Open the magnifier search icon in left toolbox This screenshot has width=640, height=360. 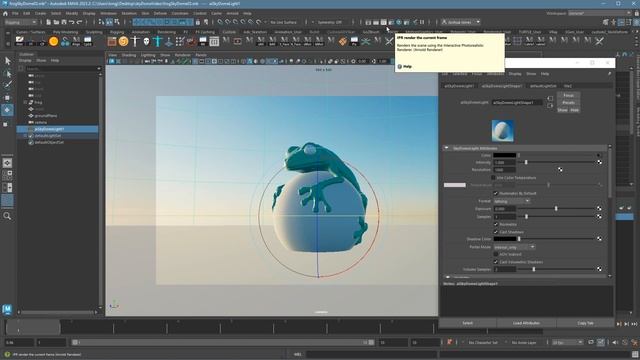7,216
